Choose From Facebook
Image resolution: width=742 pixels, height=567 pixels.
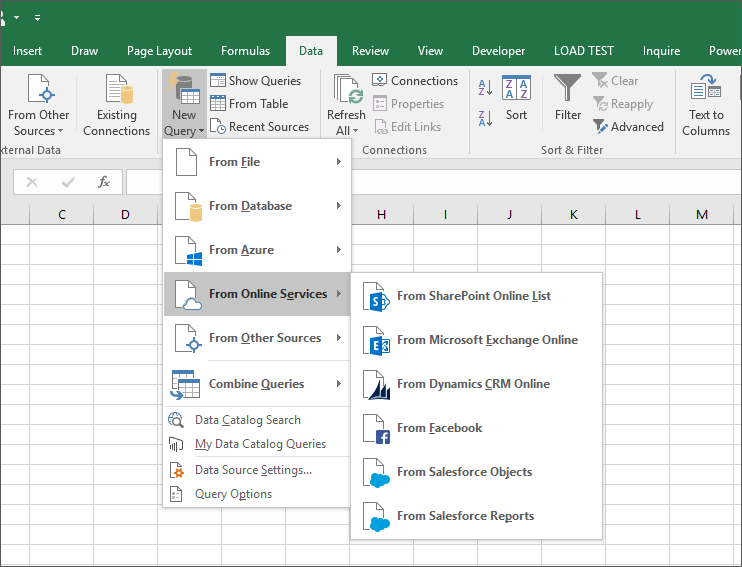point(477,428)
